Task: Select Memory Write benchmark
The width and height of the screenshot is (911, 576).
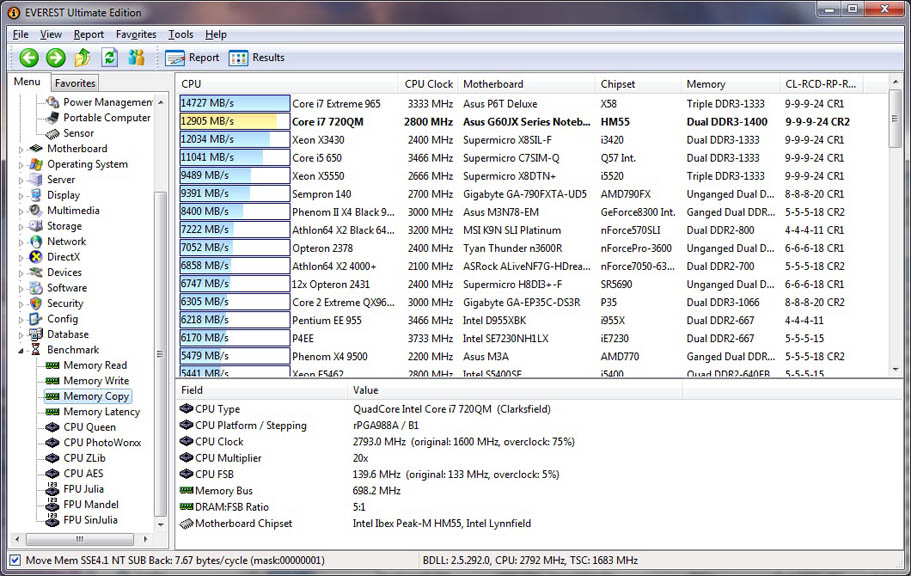Action: pos(96,381)
